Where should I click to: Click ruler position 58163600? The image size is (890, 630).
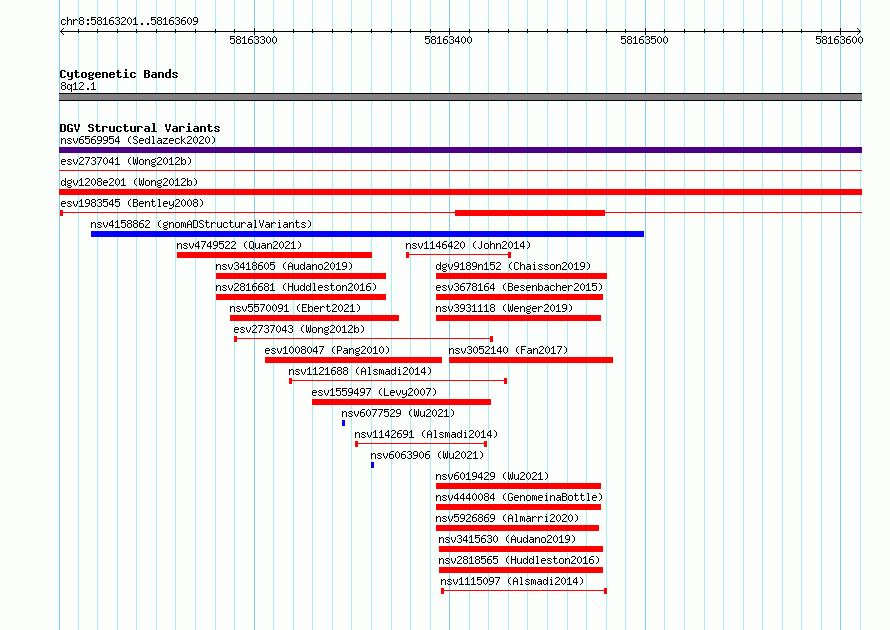839,40
